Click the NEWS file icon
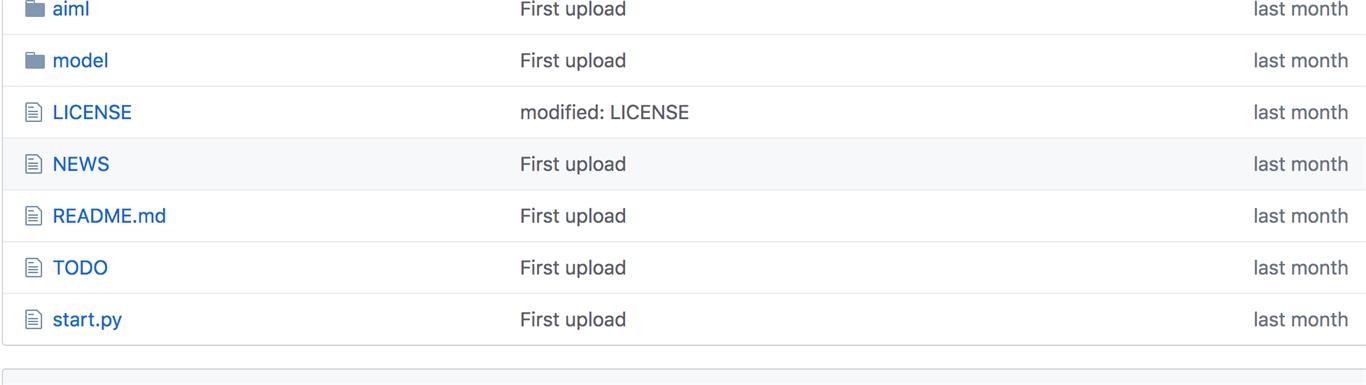Screen dimensions: 1366x385 (34, 164)
